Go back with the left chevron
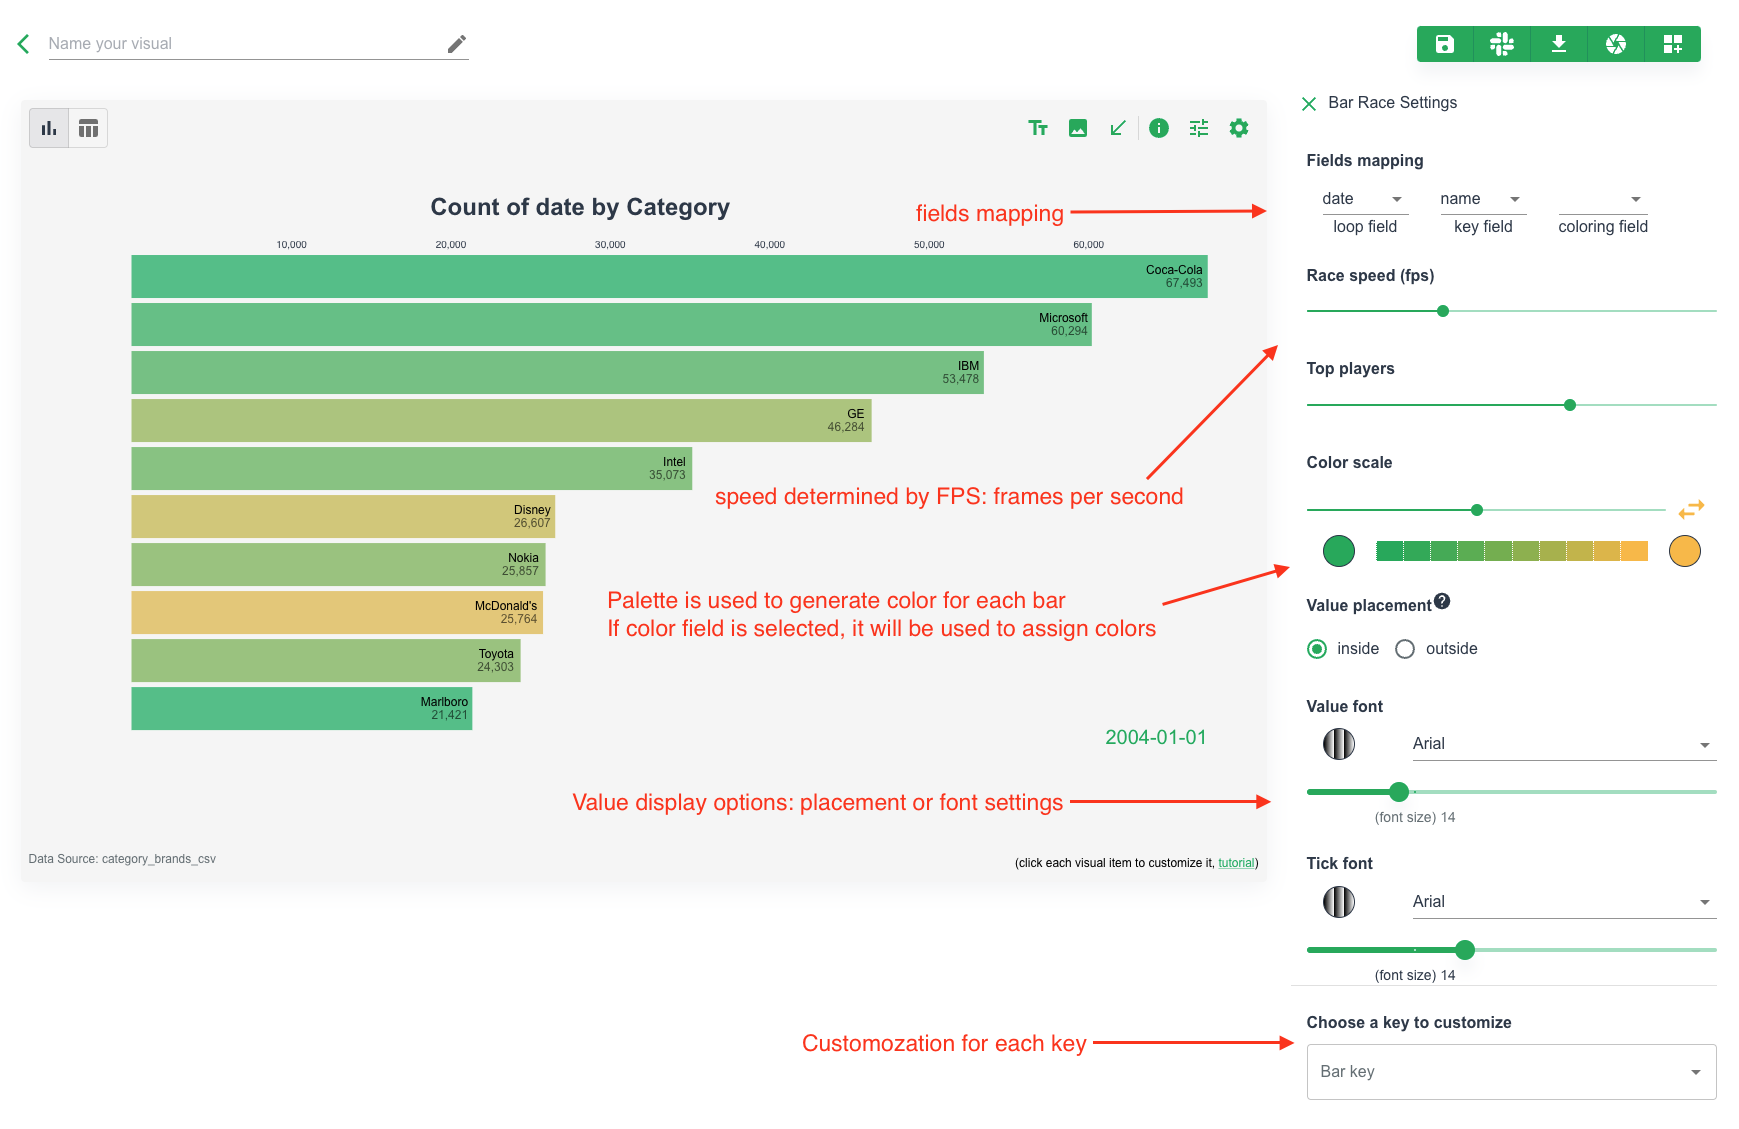Viewport: 1739px width, 1129px height. click(24, 44)
